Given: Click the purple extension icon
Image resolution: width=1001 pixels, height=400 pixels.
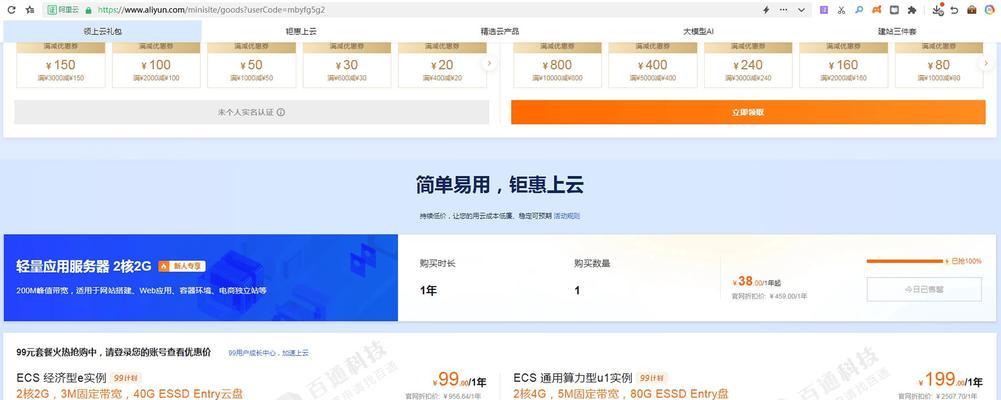Looking at the screenshot, I should point(824,10).
